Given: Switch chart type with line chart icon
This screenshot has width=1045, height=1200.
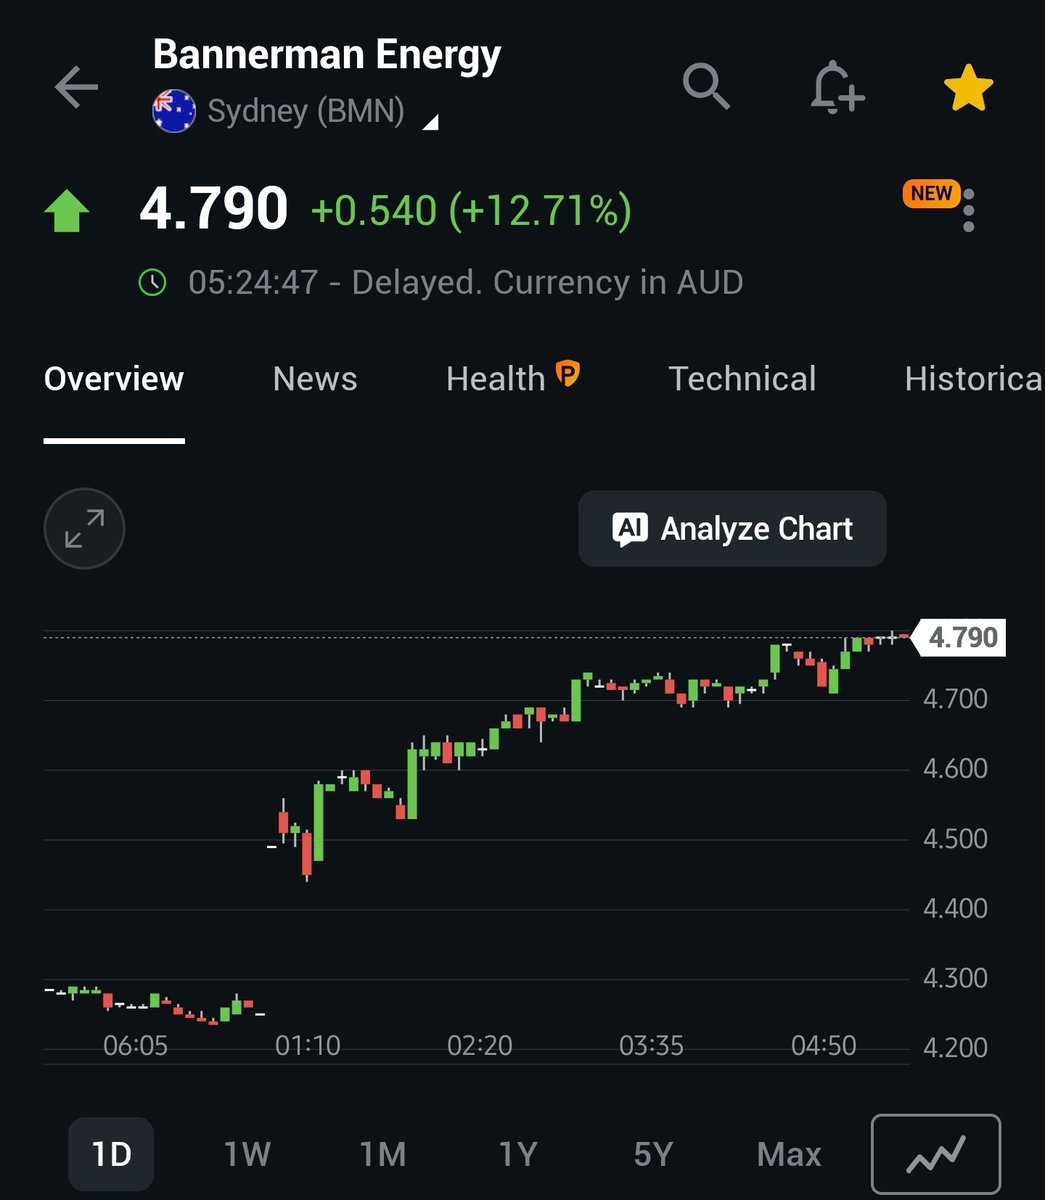Looking at the screenshot, I should click(x=936, y=1154).
